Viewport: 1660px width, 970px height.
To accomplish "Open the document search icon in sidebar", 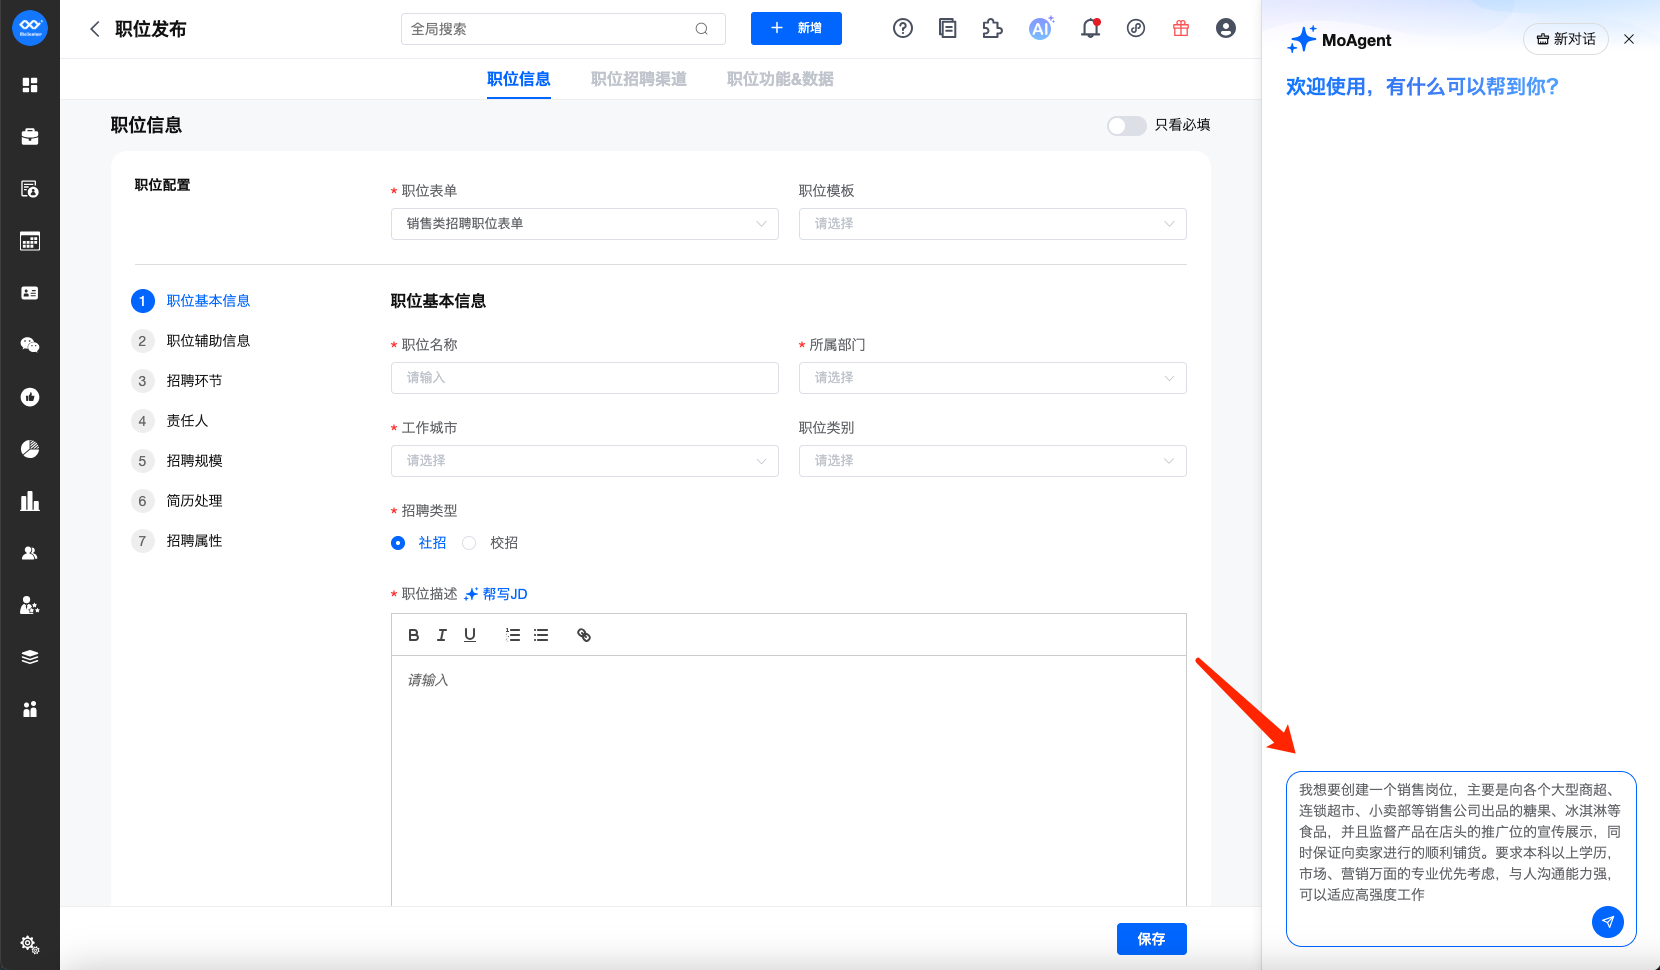I will coord(30,189).
